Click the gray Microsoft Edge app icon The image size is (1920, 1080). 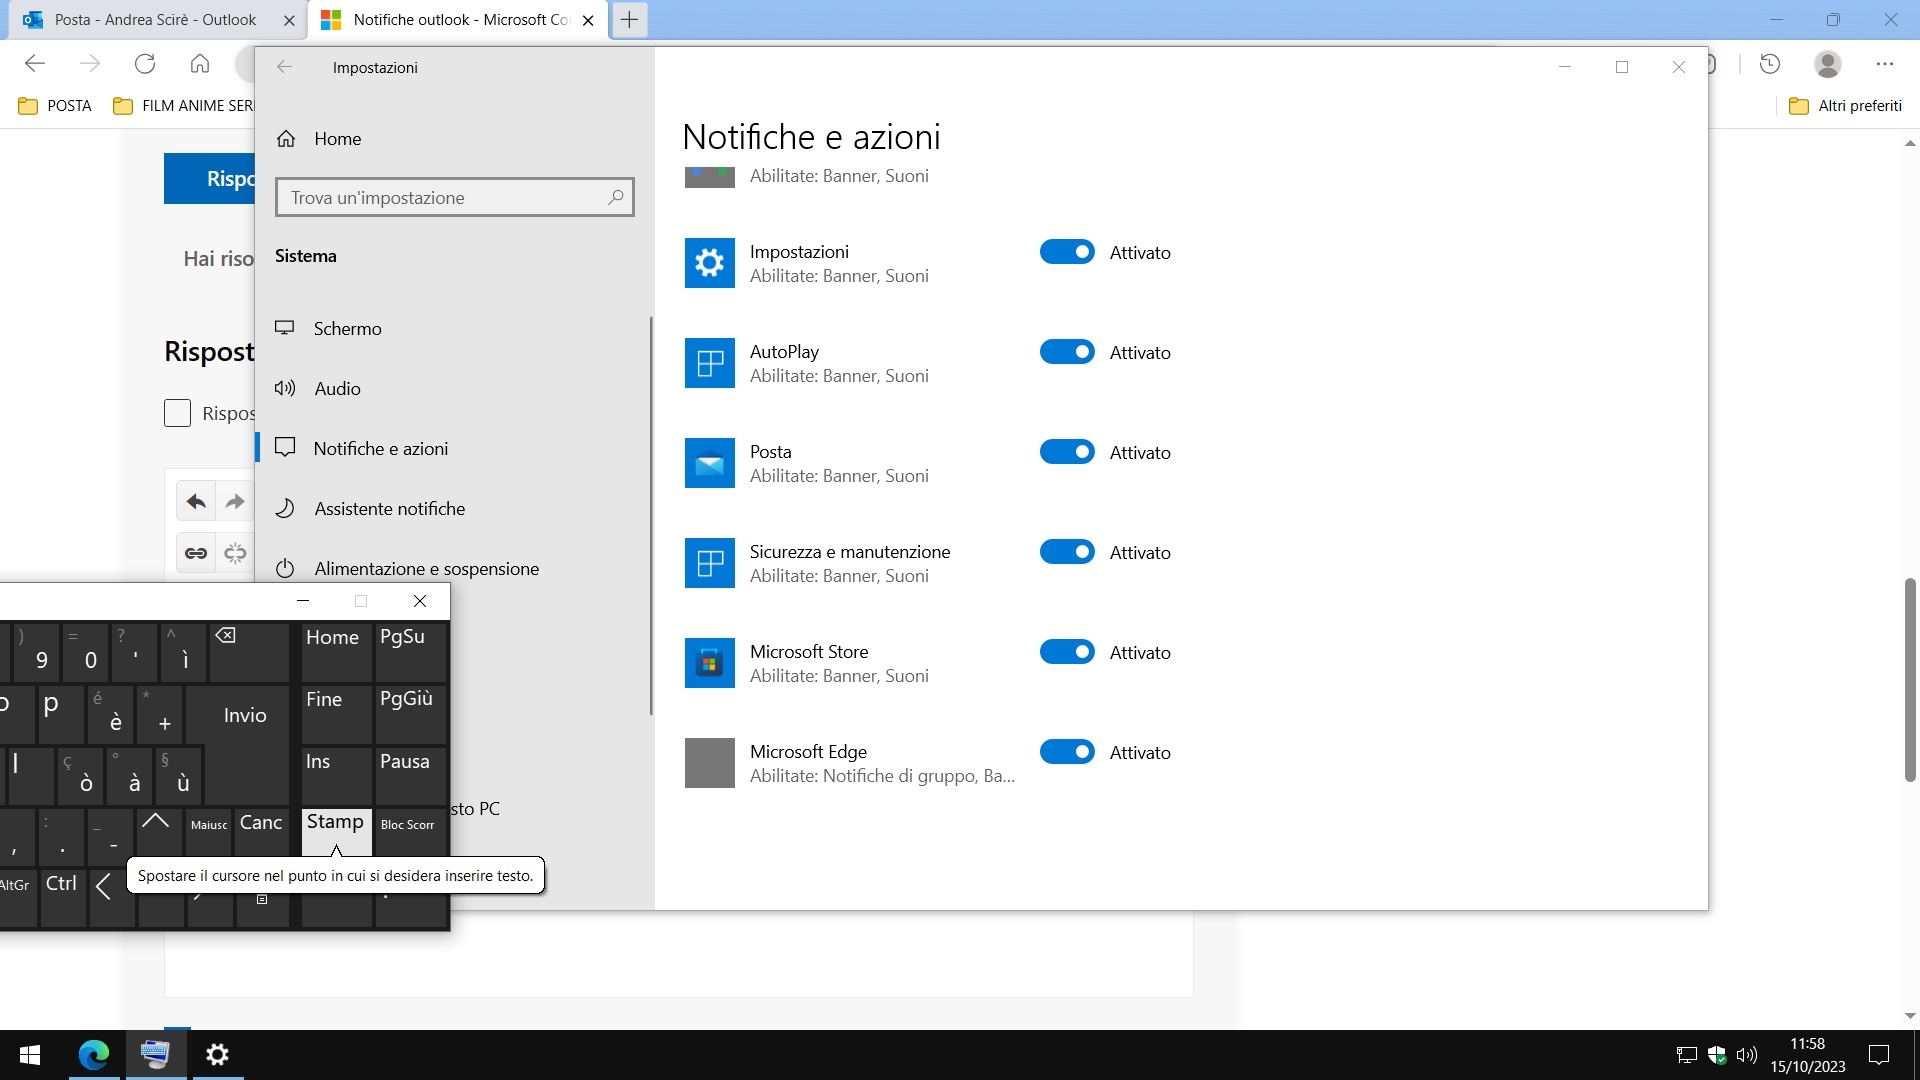[710, 763]
